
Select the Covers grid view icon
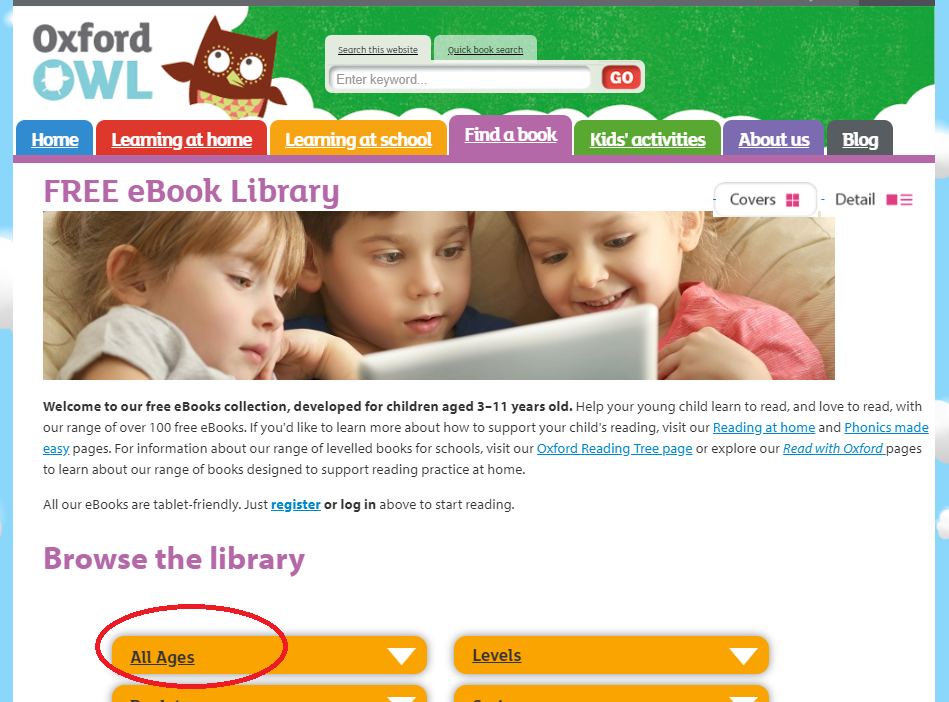[792, 200]
